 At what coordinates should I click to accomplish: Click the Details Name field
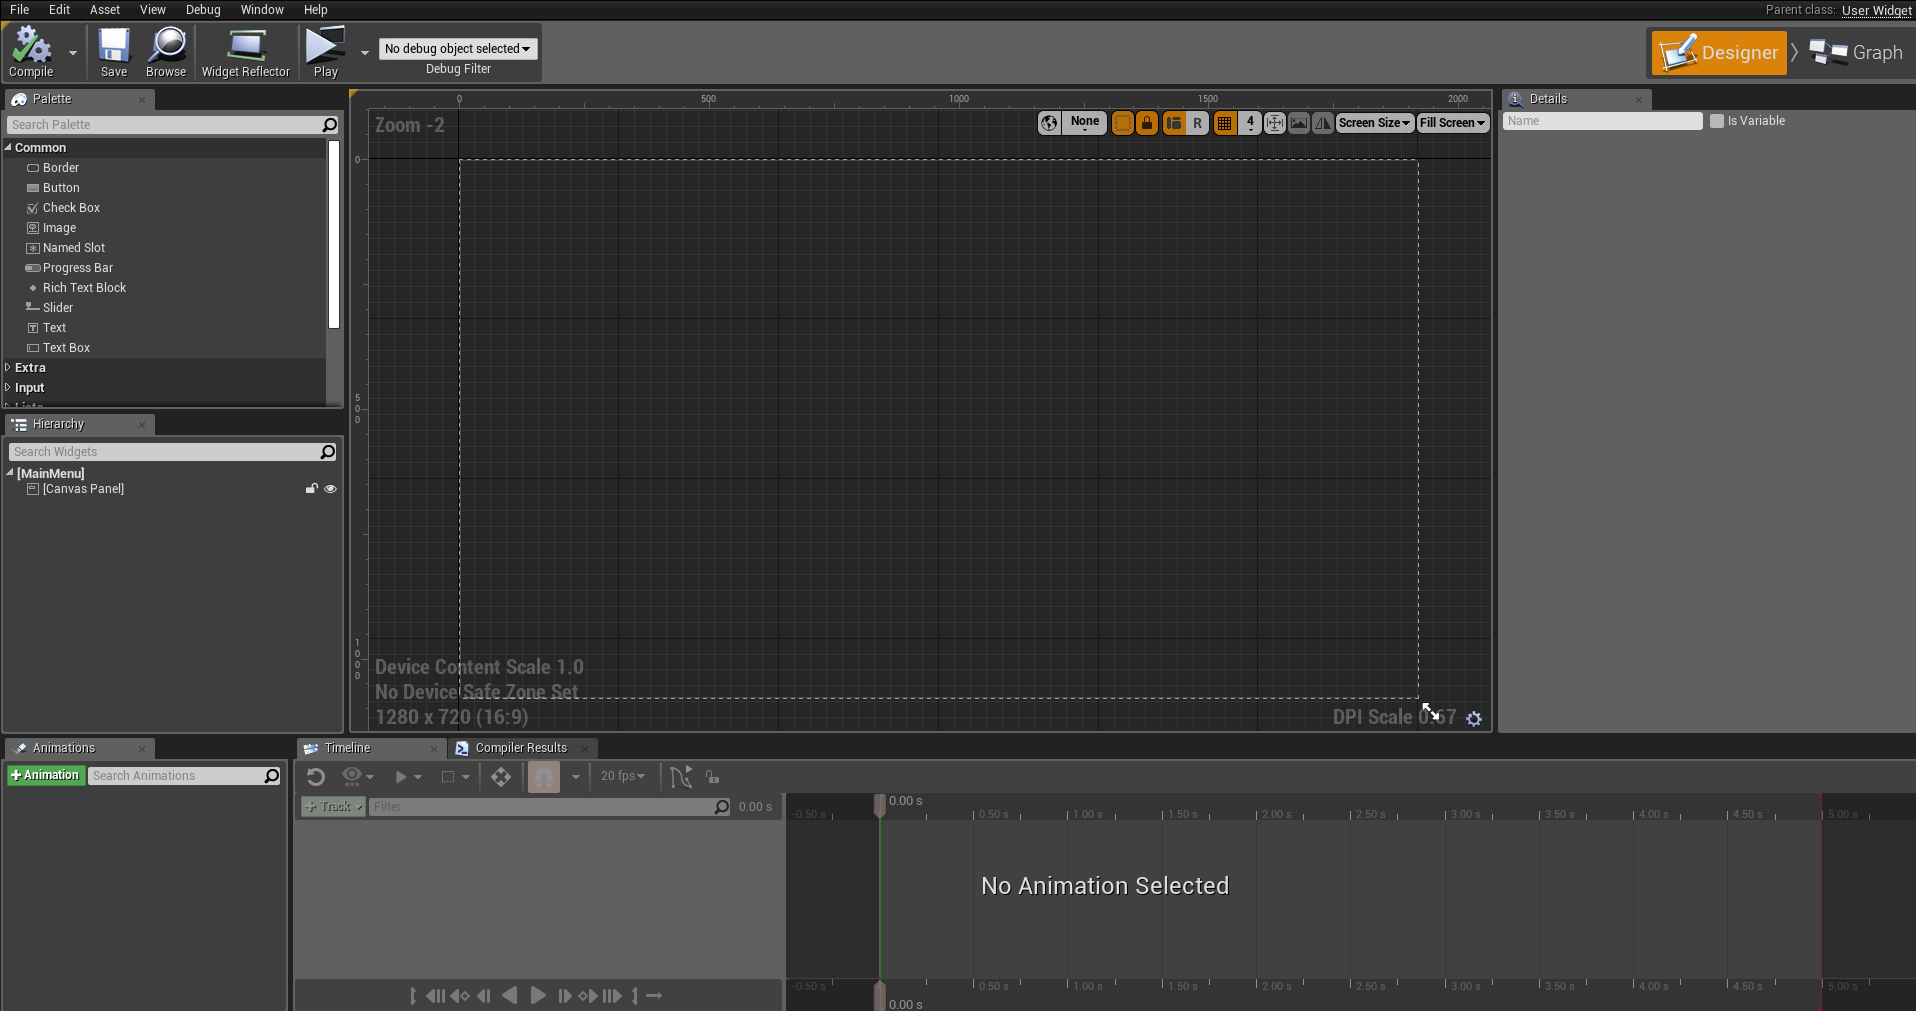1602,121
